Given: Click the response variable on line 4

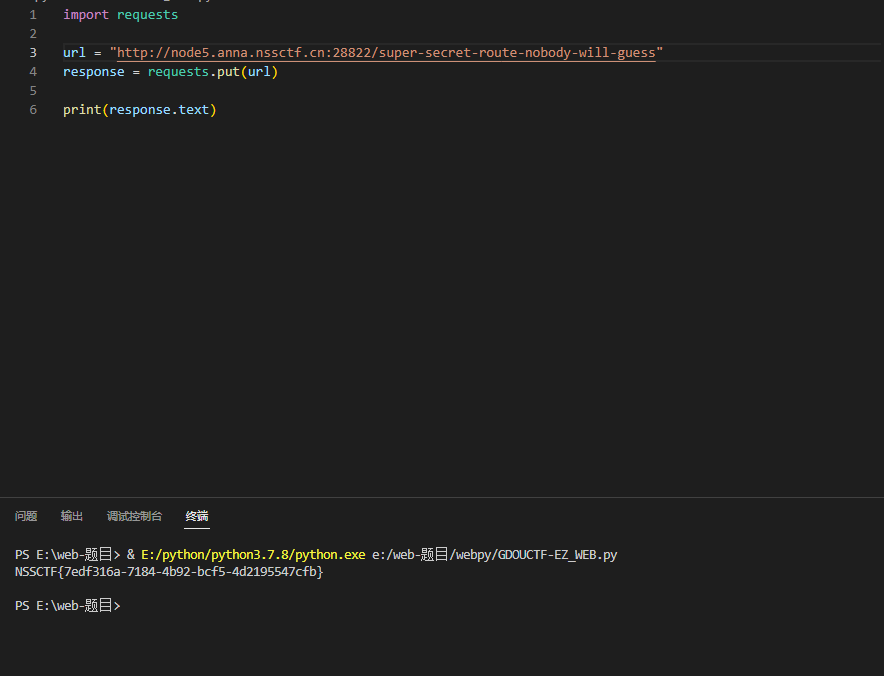Looking at the screenshot, I should (94, 72).
